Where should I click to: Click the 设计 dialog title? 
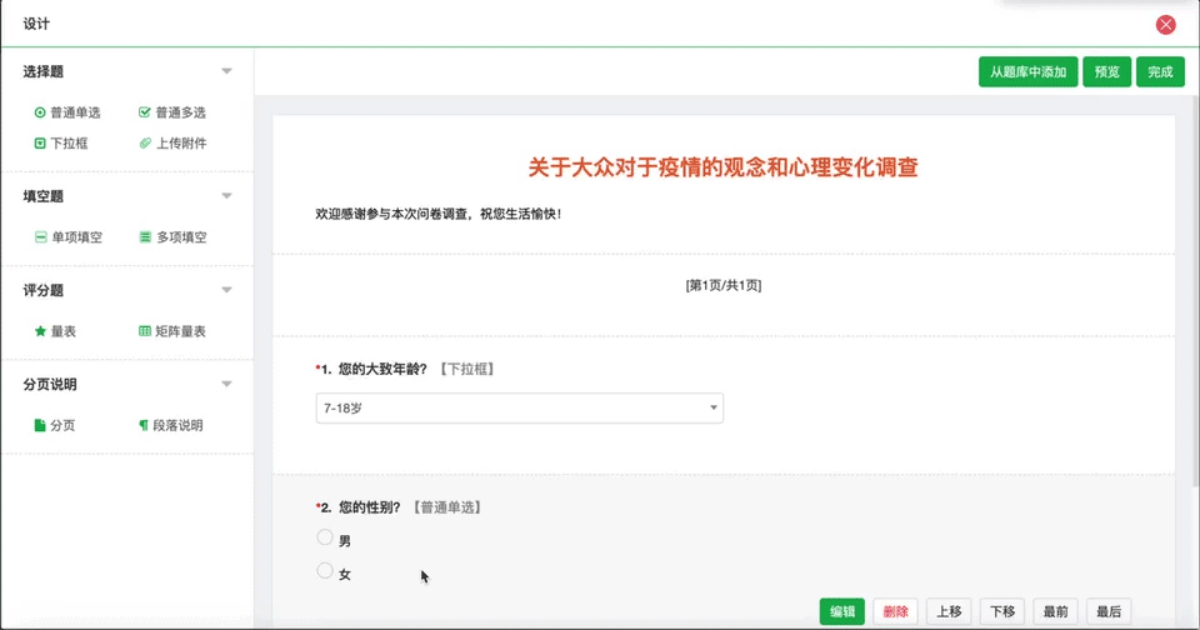pyautogui.click(x=36, y=24)
